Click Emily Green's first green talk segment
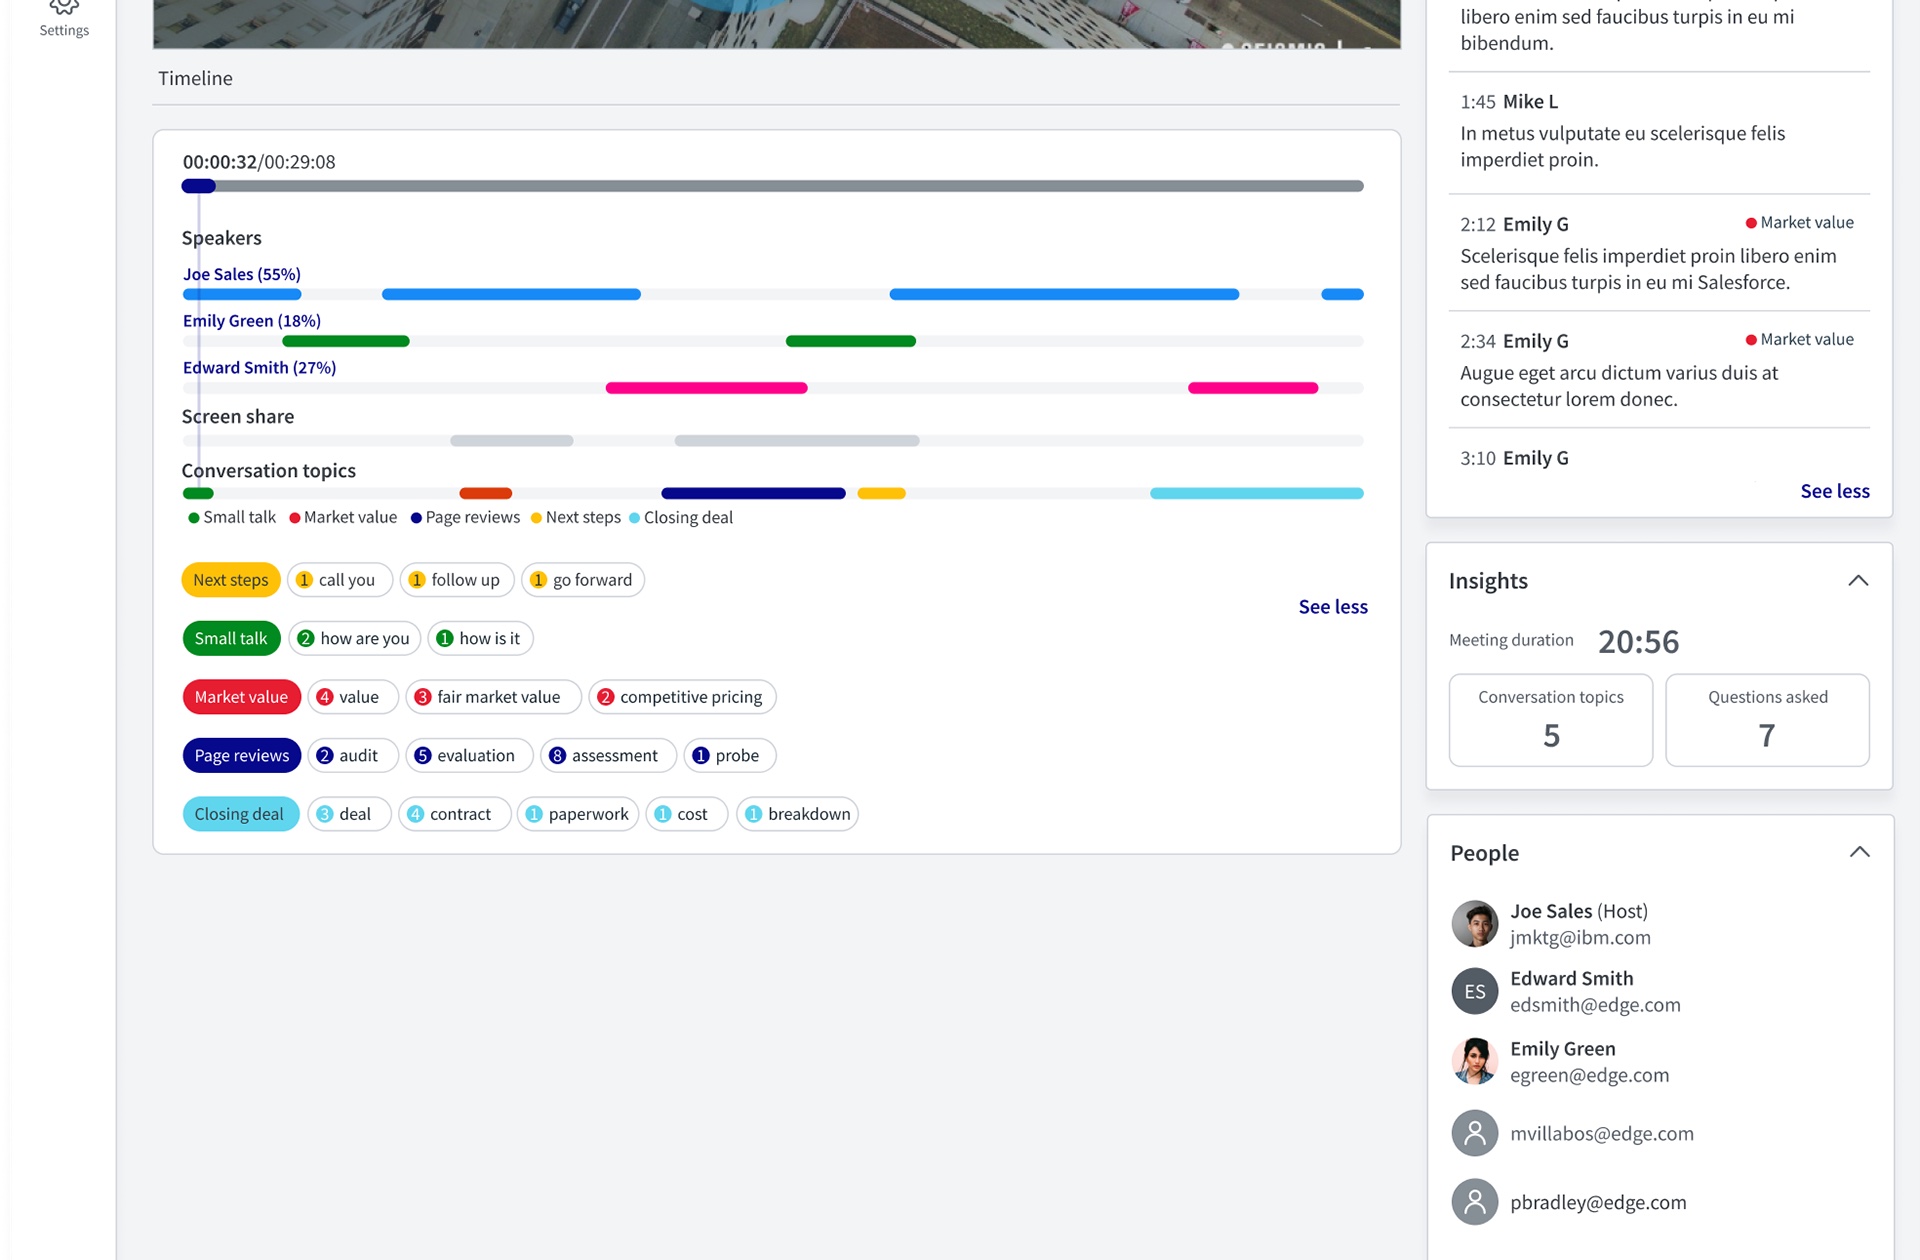The width and height of the screenshot is (1920, 1260). coord(346,341)
